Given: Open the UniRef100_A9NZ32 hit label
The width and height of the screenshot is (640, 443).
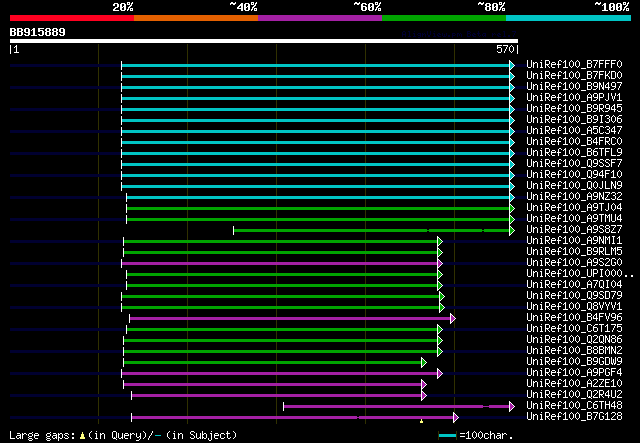Looking at the screenshot, I should tap(574, 197).
